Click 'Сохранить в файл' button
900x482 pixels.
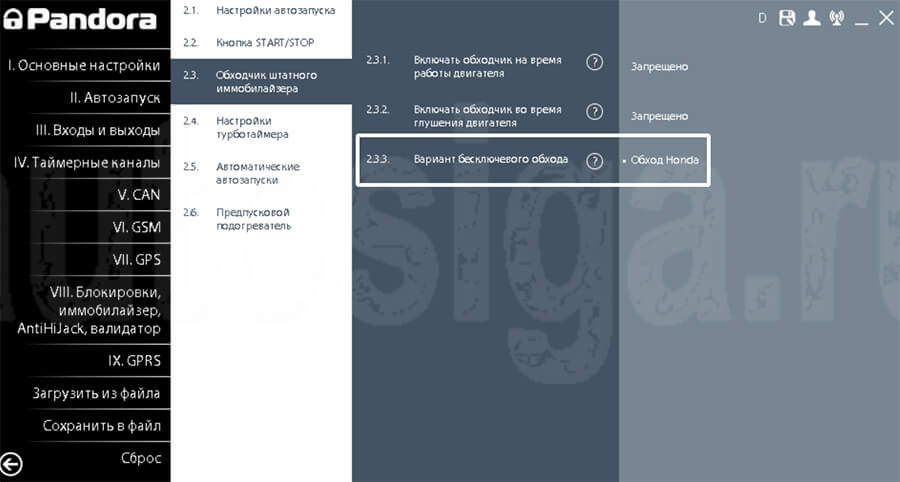(102, 426)
